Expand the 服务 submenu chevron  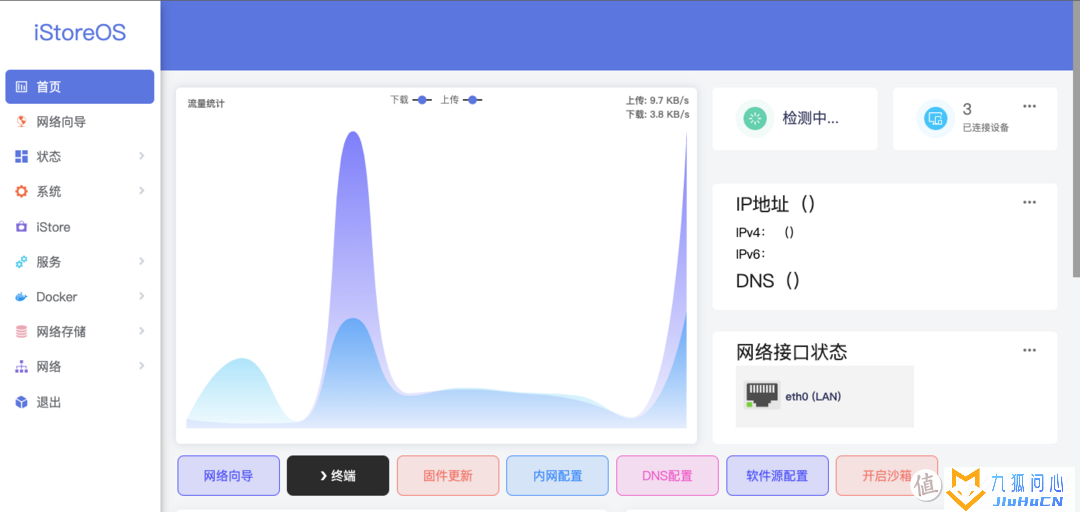pos(141,261)
